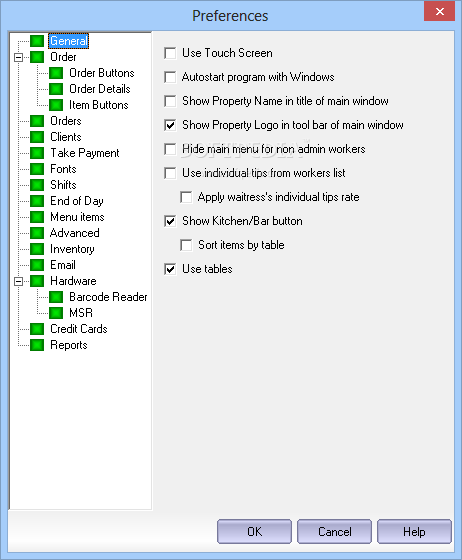Image resolution: width=462 pixels, height=560 pixels.
Task: Select Inventory in the tree
Action: pos(72,249)
